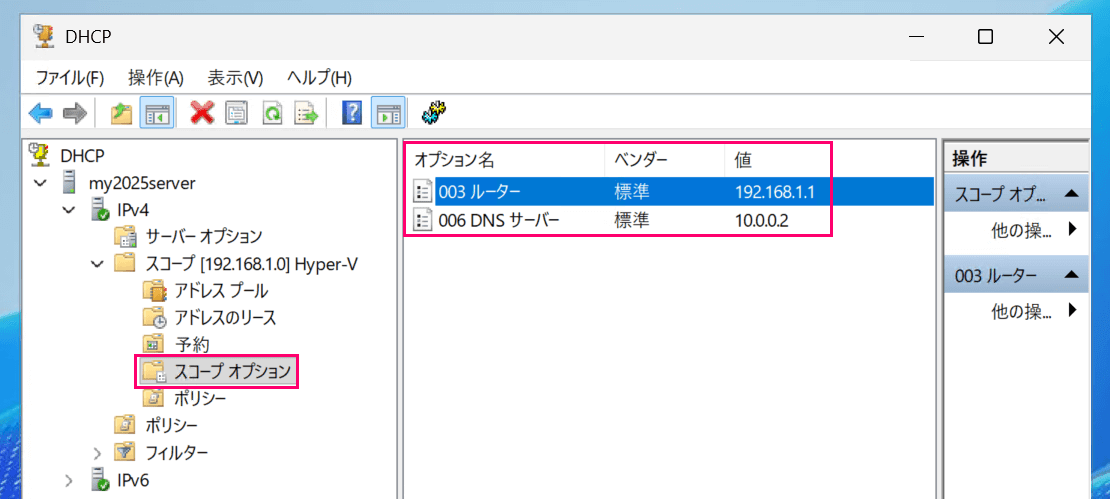1110x499 pixels.
Task: Select サーバー オプション tree item
Action: [204, 236]
